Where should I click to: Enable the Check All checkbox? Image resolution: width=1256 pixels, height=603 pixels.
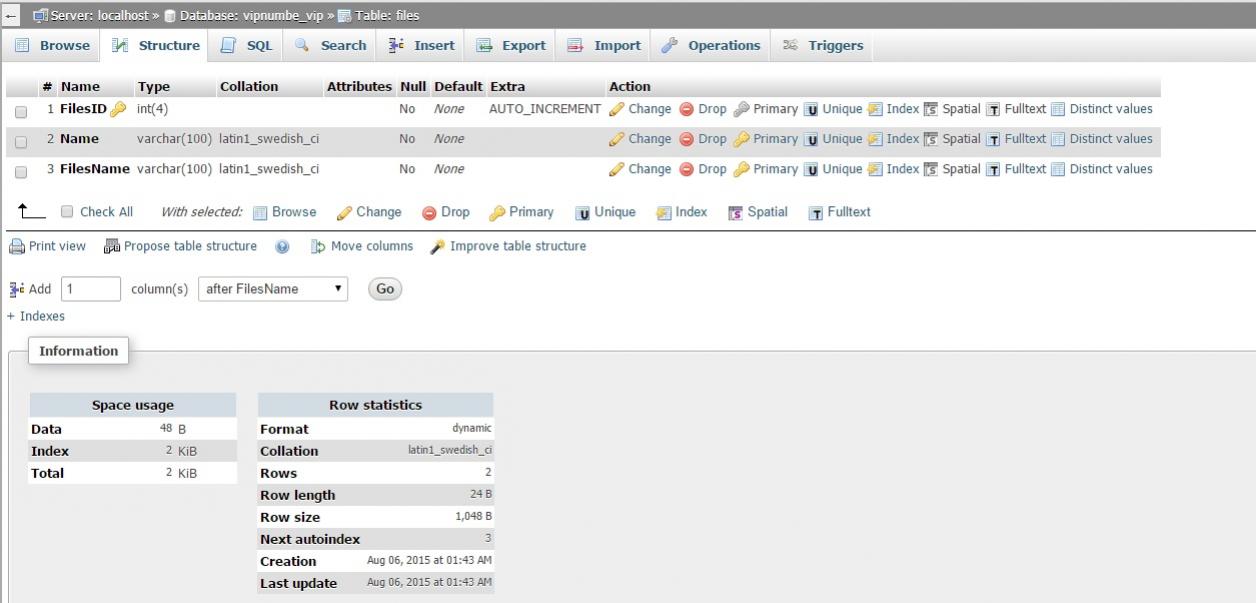click(67, 212)
